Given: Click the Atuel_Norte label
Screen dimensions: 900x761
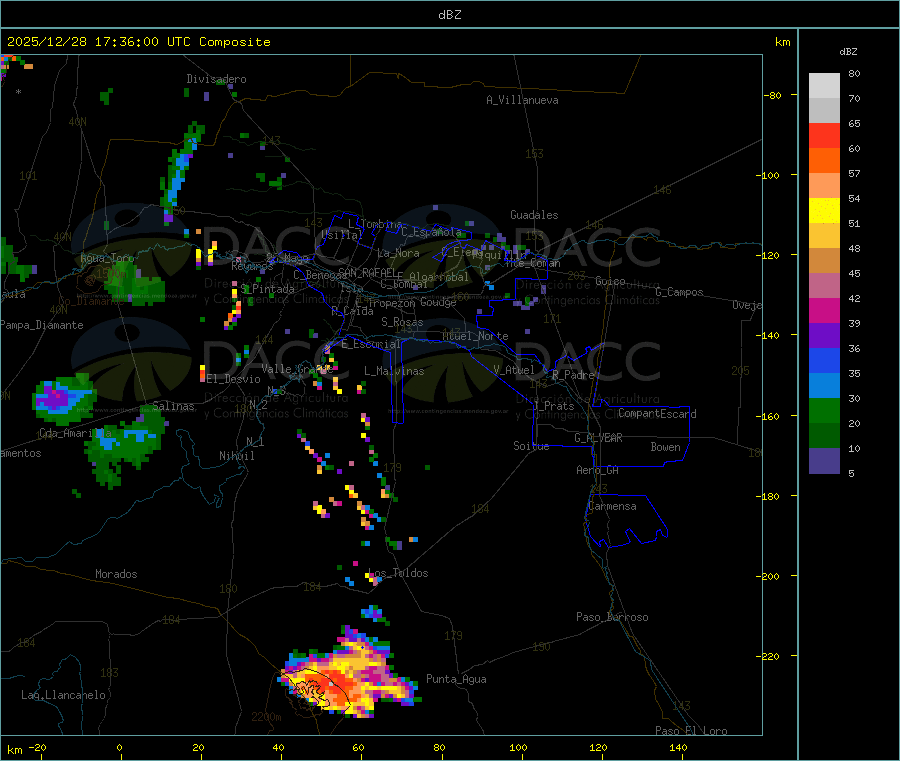Looking at the screenshot, I should (475, 336).
